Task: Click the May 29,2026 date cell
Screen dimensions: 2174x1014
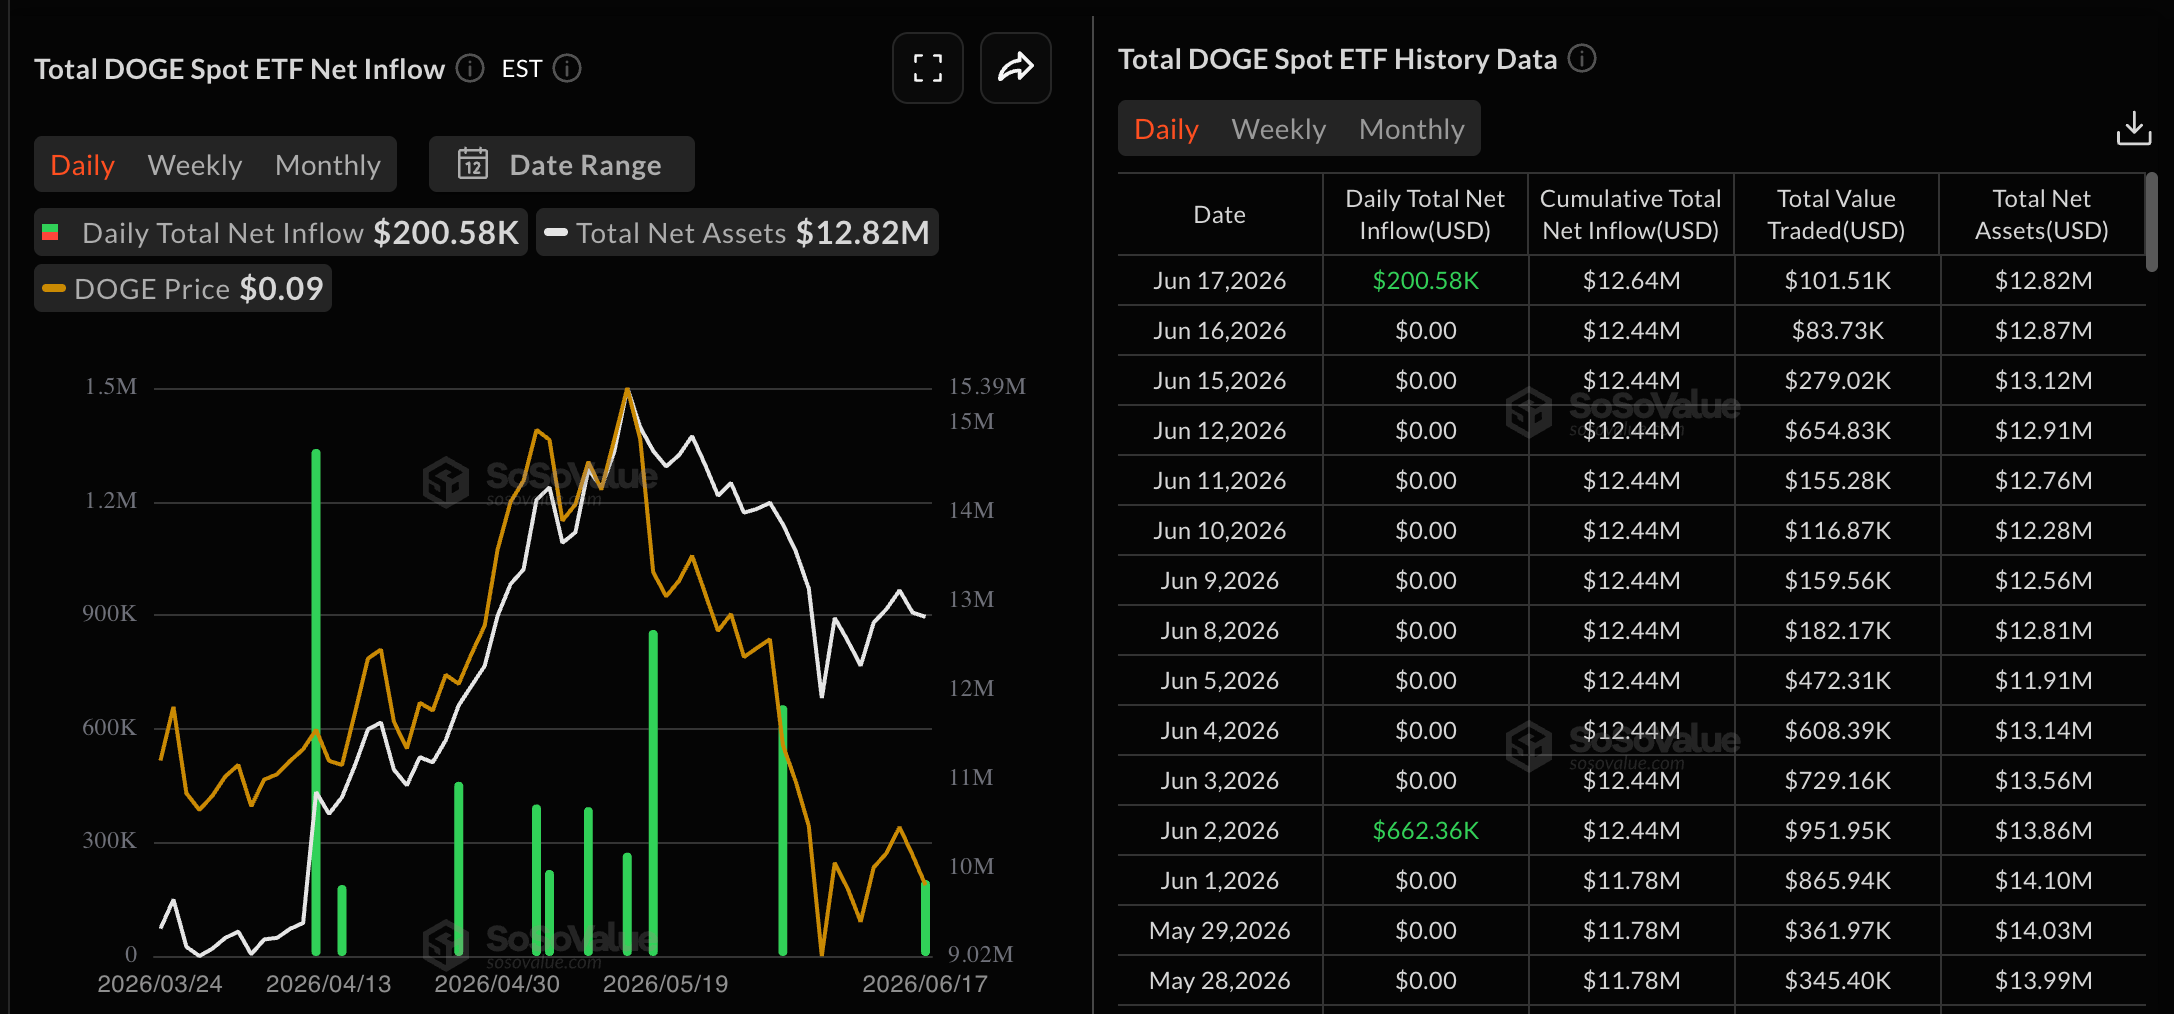Action: pyautogui.click(x=1220, y=930)
